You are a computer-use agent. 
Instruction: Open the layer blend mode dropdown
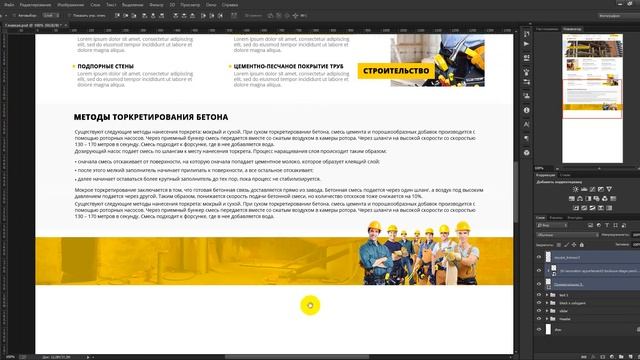click(x=567, y=235)
